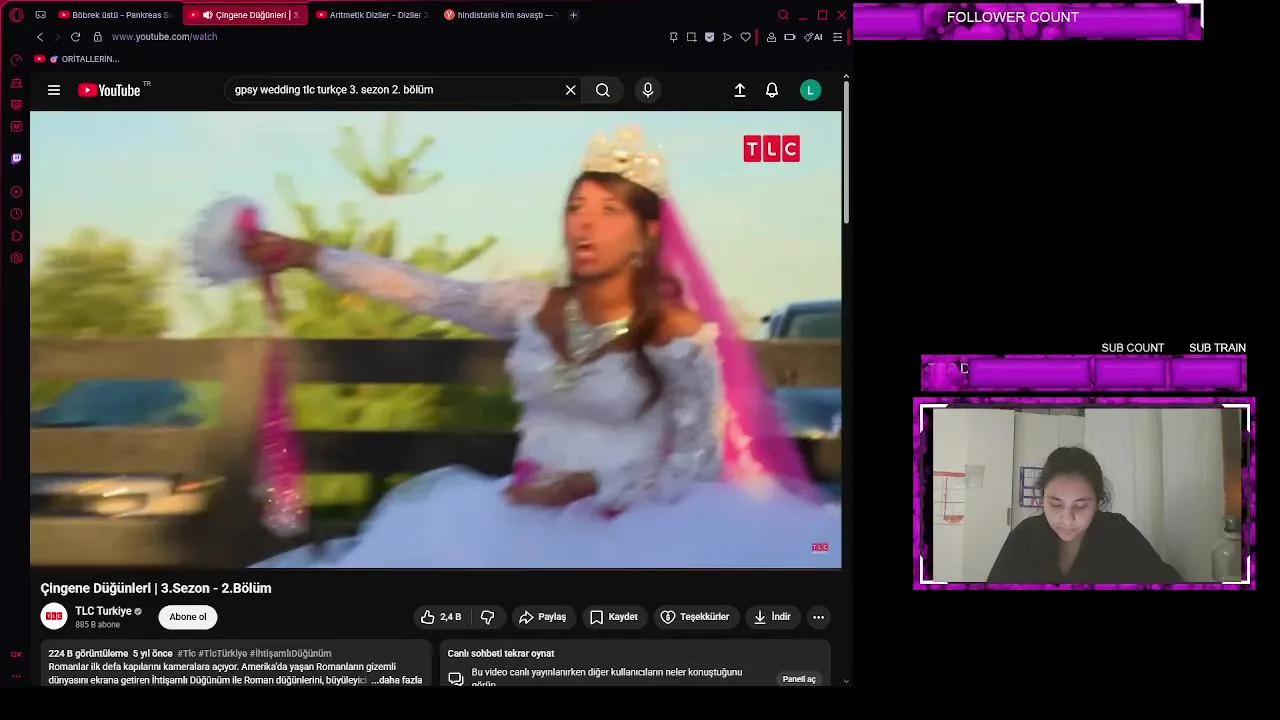Like the video showing 2,4 B
Viewport: 1280px width, 720px height.
[441, 617]
